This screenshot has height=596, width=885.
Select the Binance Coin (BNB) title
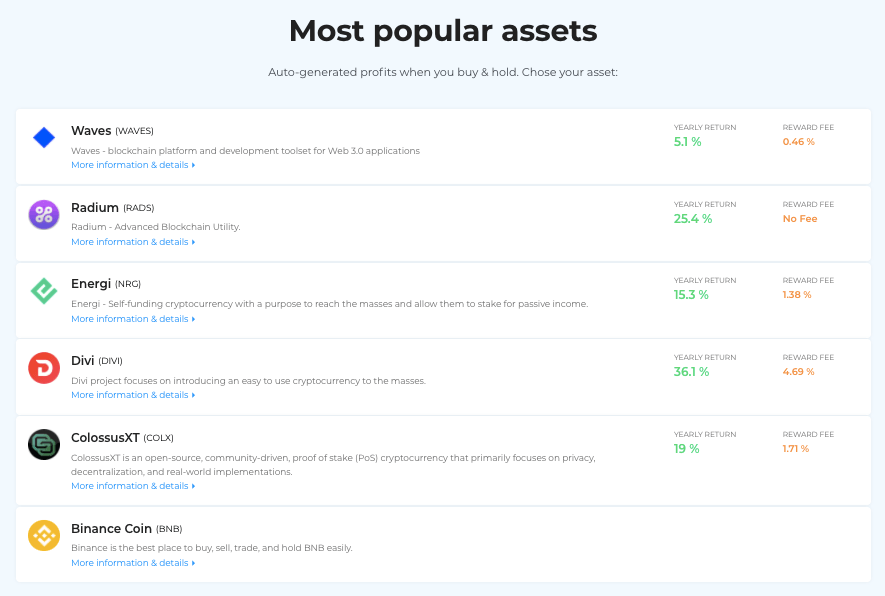pyautogui.click(x=127, y=529)
